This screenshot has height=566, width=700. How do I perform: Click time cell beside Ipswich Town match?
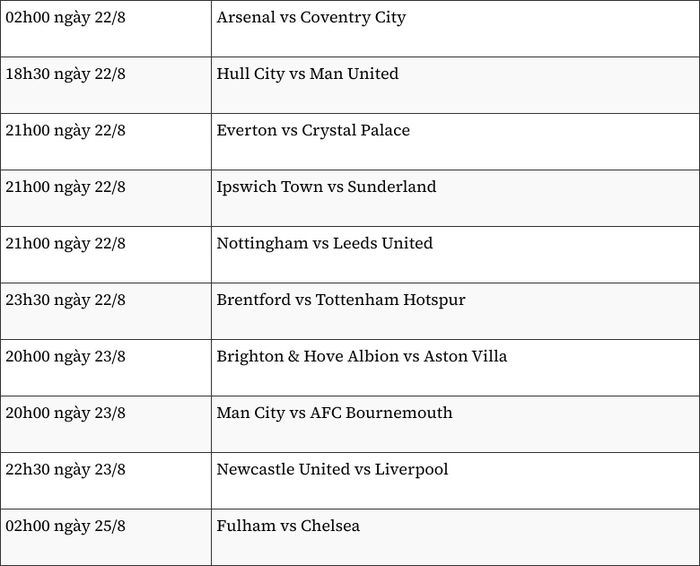point(106,198)
